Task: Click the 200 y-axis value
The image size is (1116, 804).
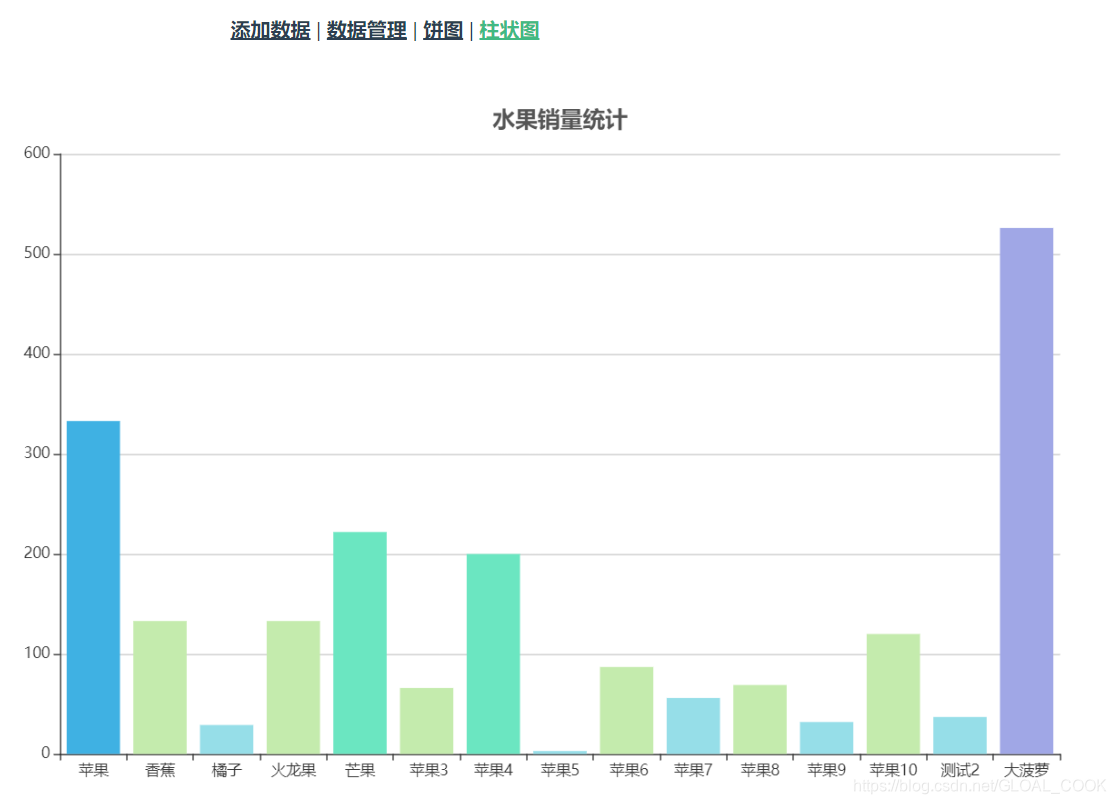Action: [37, 553]
